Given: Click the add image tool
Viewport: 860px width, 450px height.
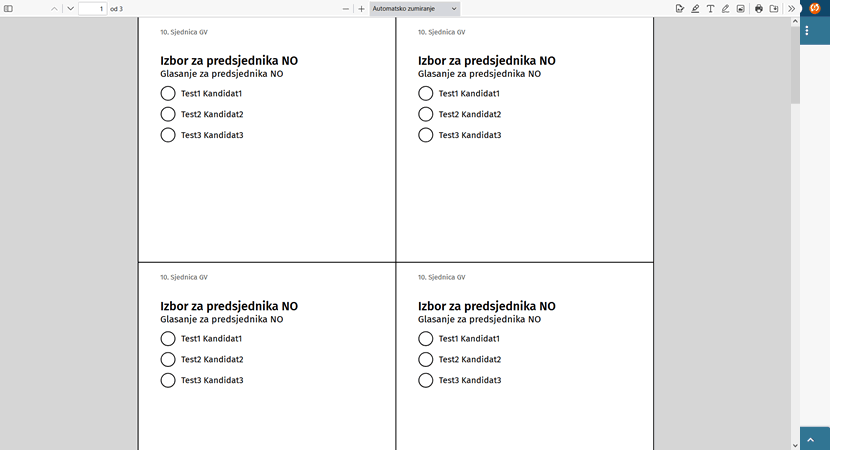Looking at the screenshot, I should click(x=740, y=8).
